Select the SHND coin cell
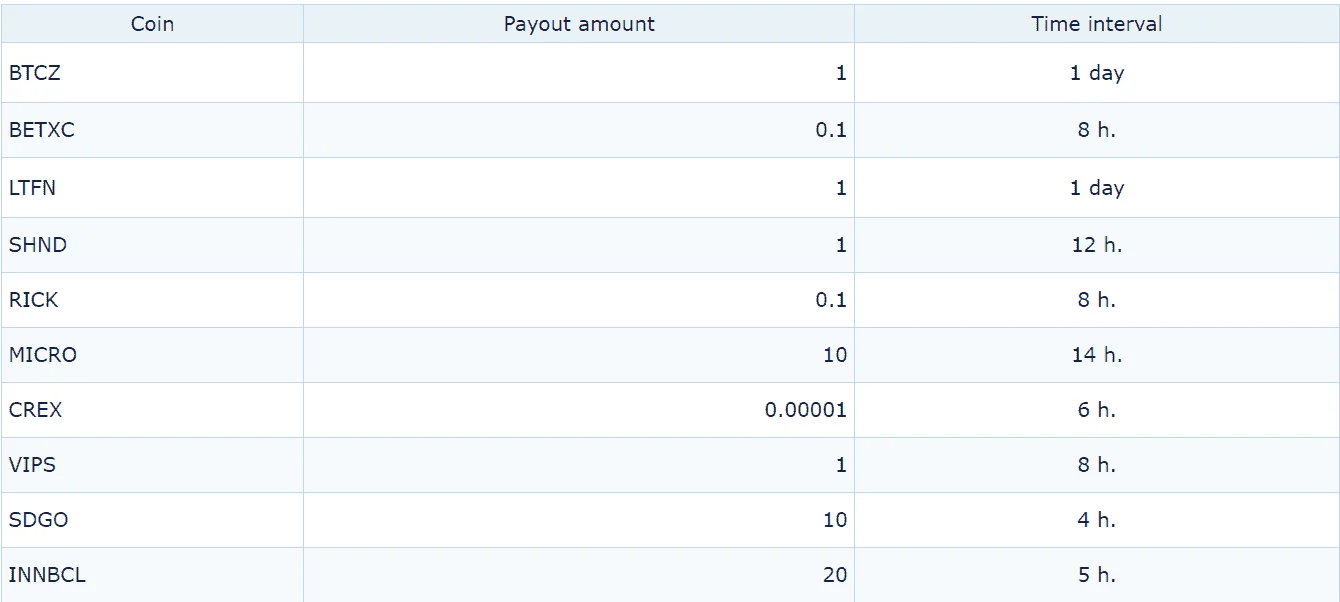 152,245
